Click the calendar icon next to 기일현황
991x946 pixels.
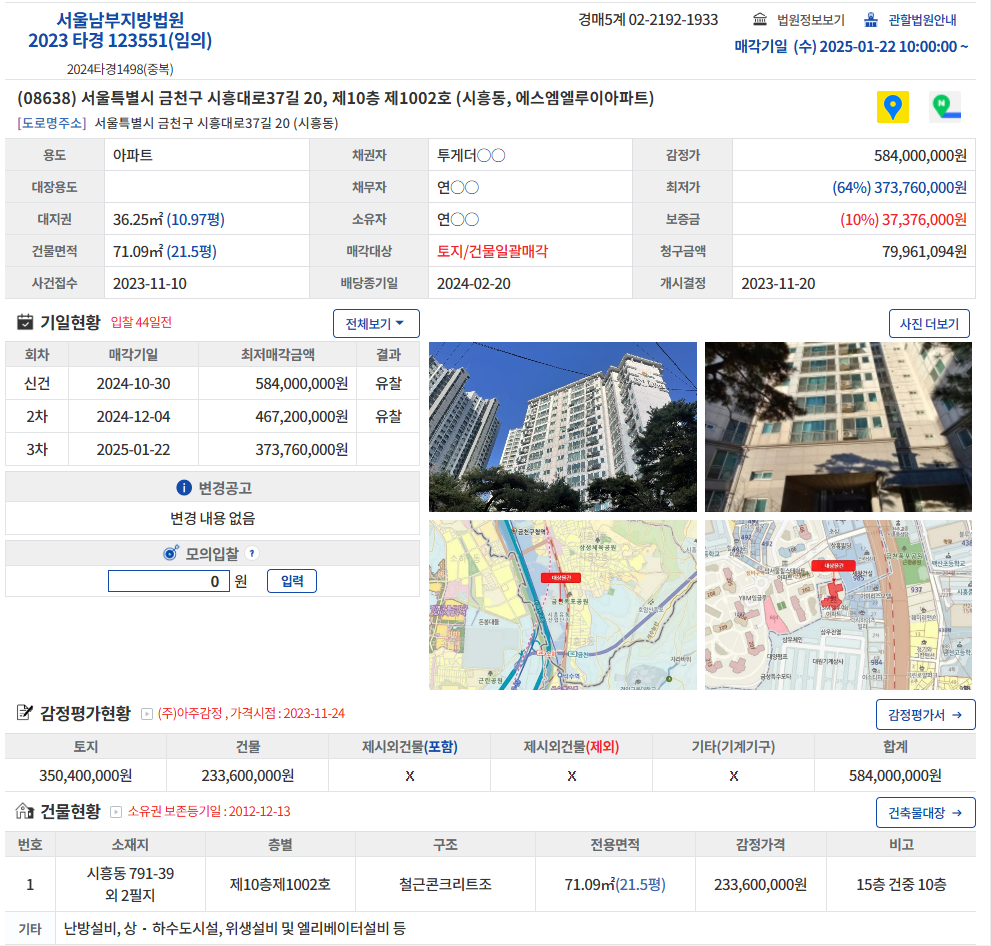(26, 322)
